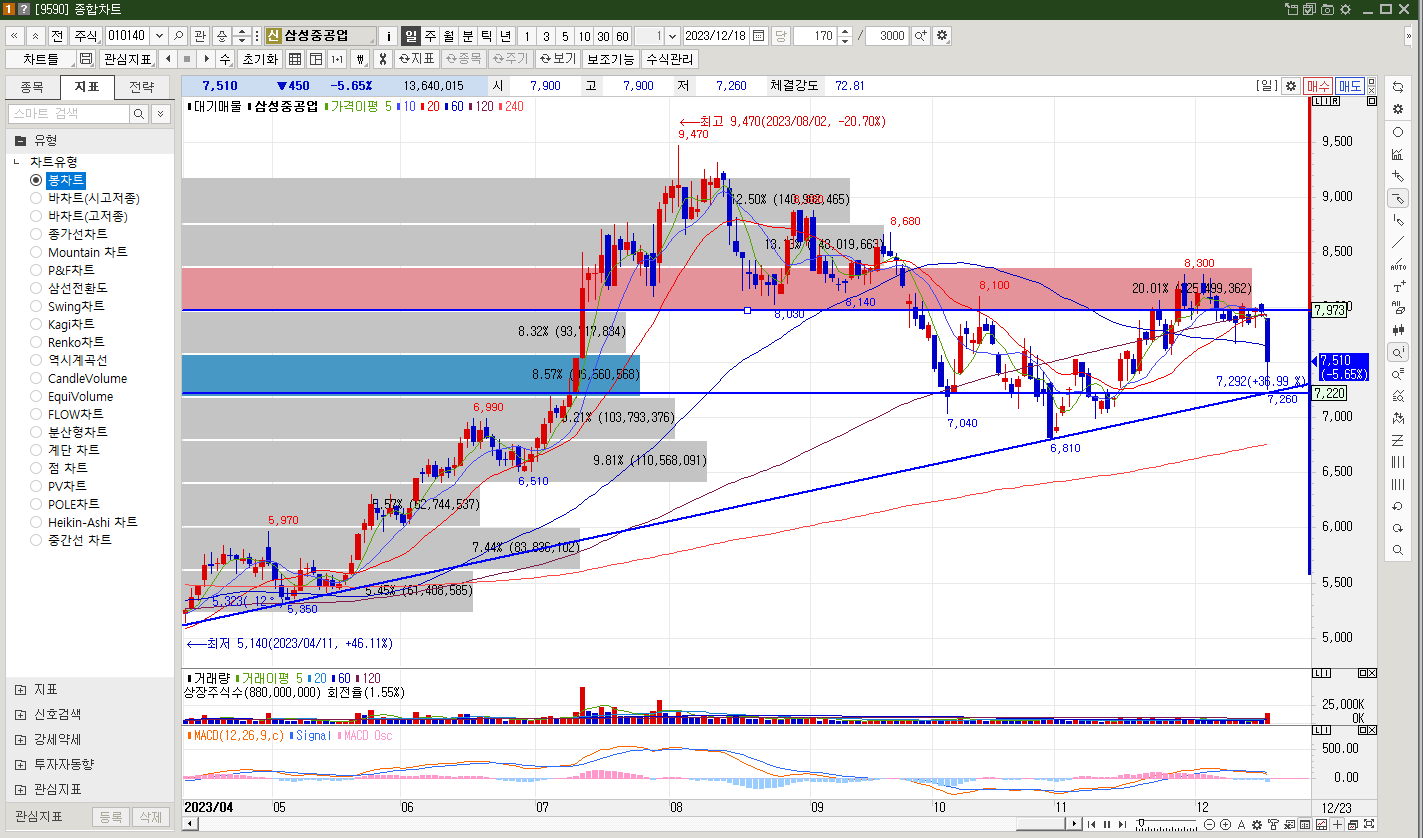Click the double-chevron beside smart search box
1423x838 pixels.
click(x=161, y=114)
